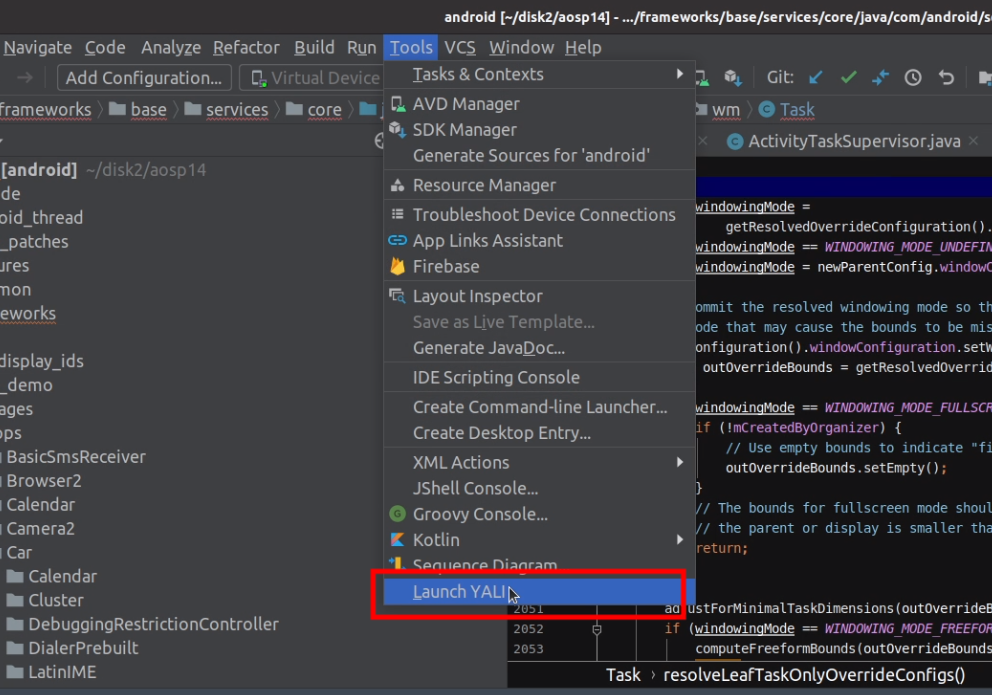Click Git update project arrow icon

pyautogui.click(x=816, y=77)
